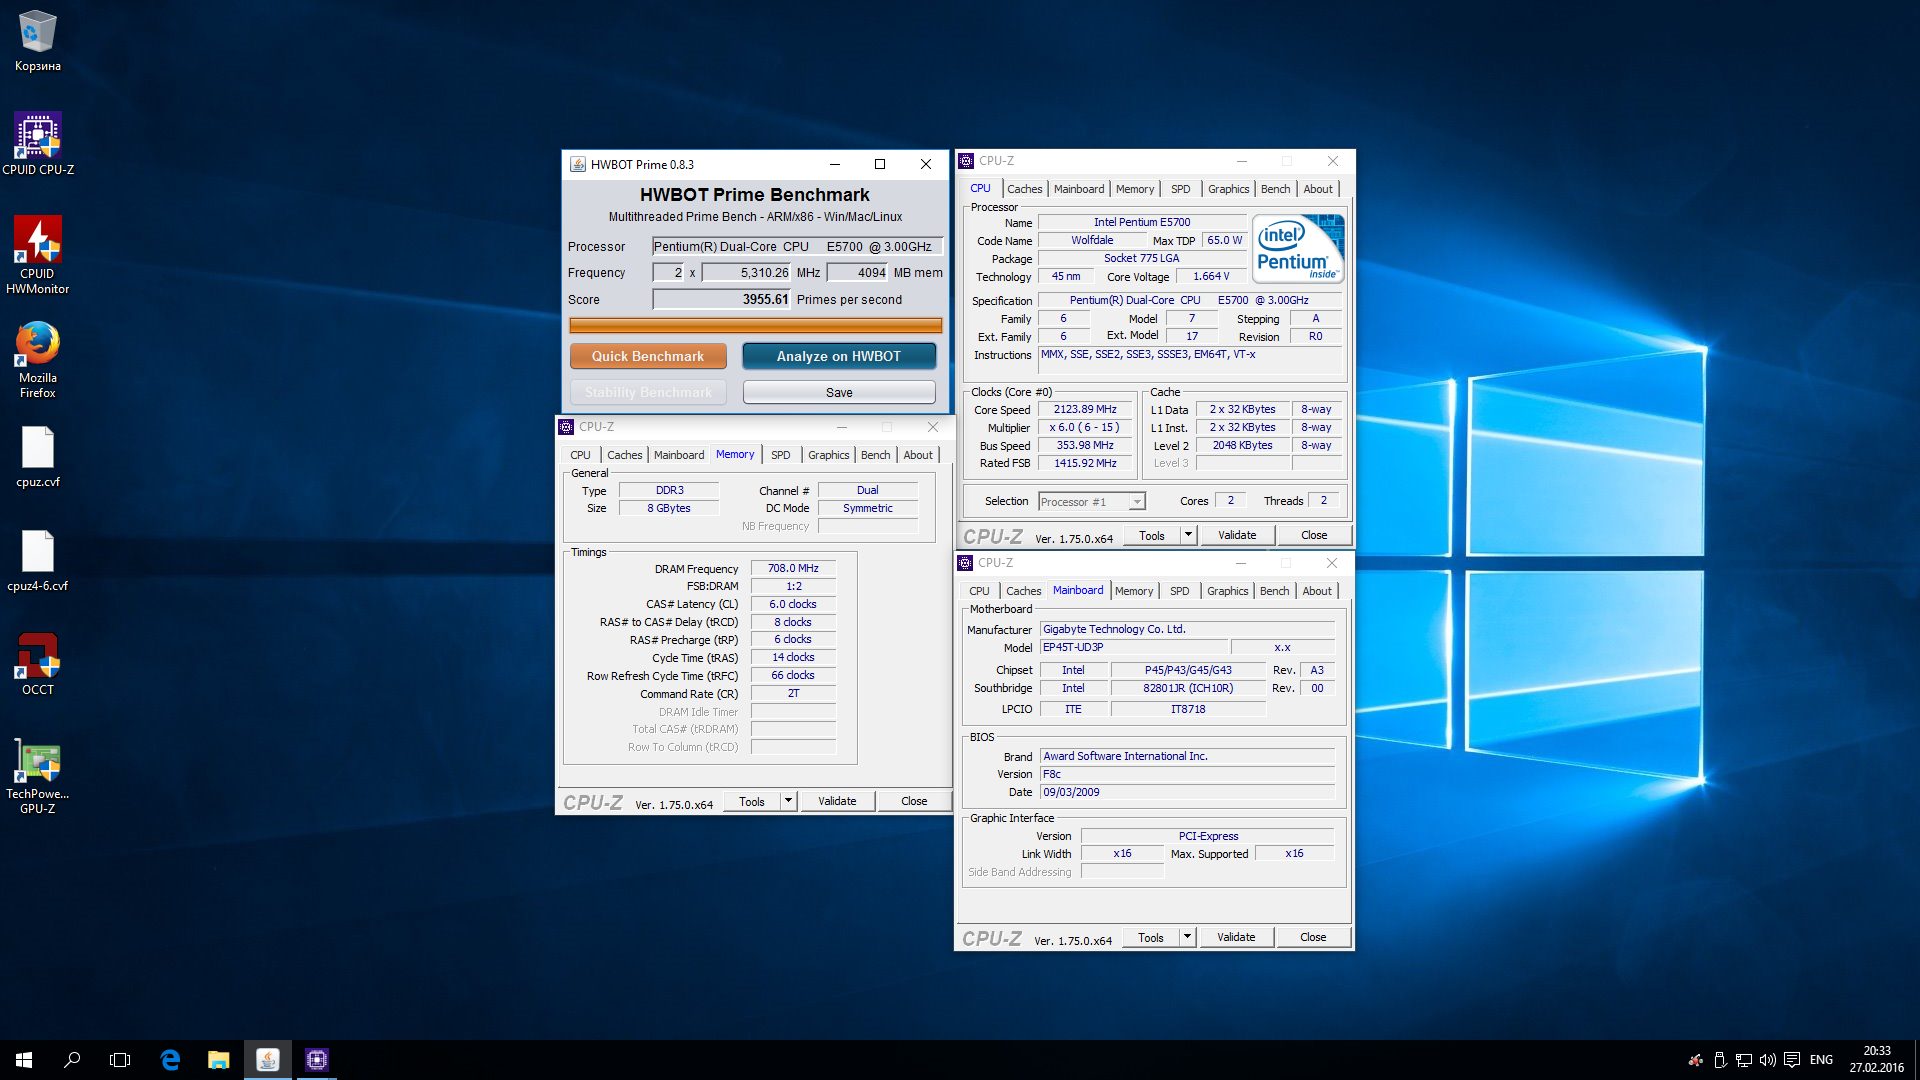The width and height of the screenshot is (1920, 1080).
Task: Open CPU tab in CPU-Z Mainboard window
Action: coord(979,591)
